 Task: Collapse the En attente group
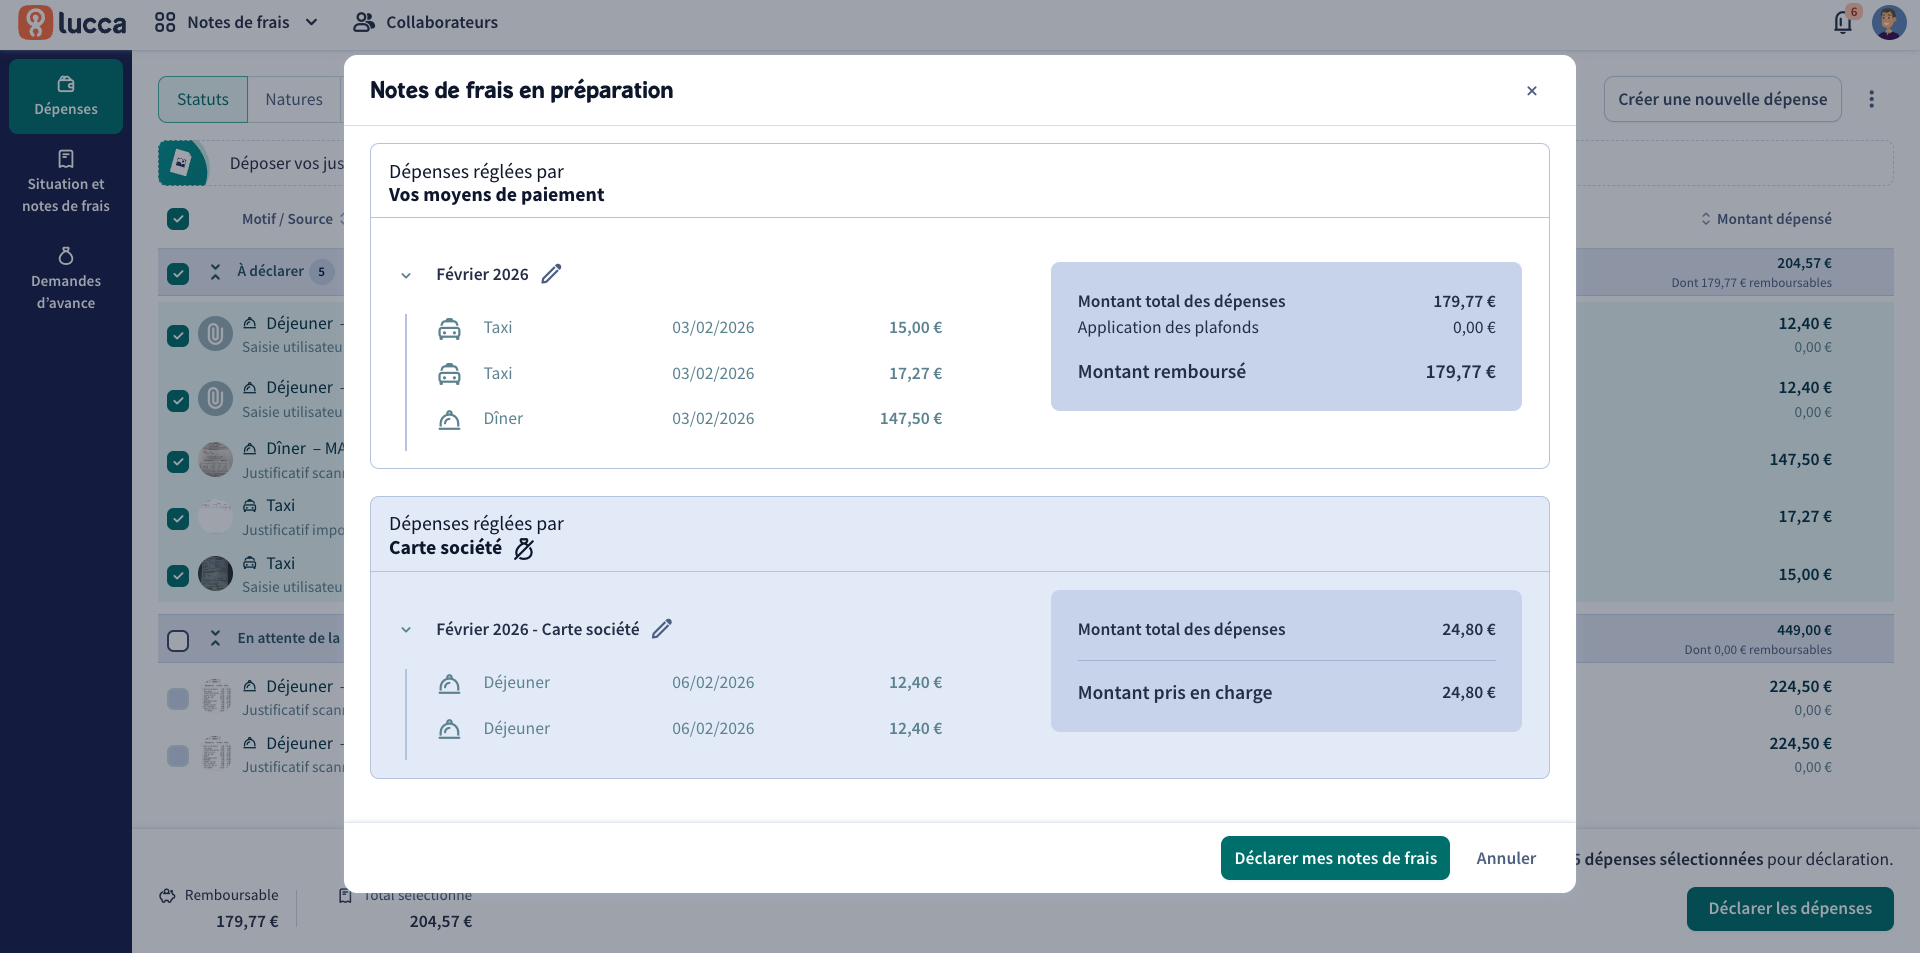coord(215,638)
